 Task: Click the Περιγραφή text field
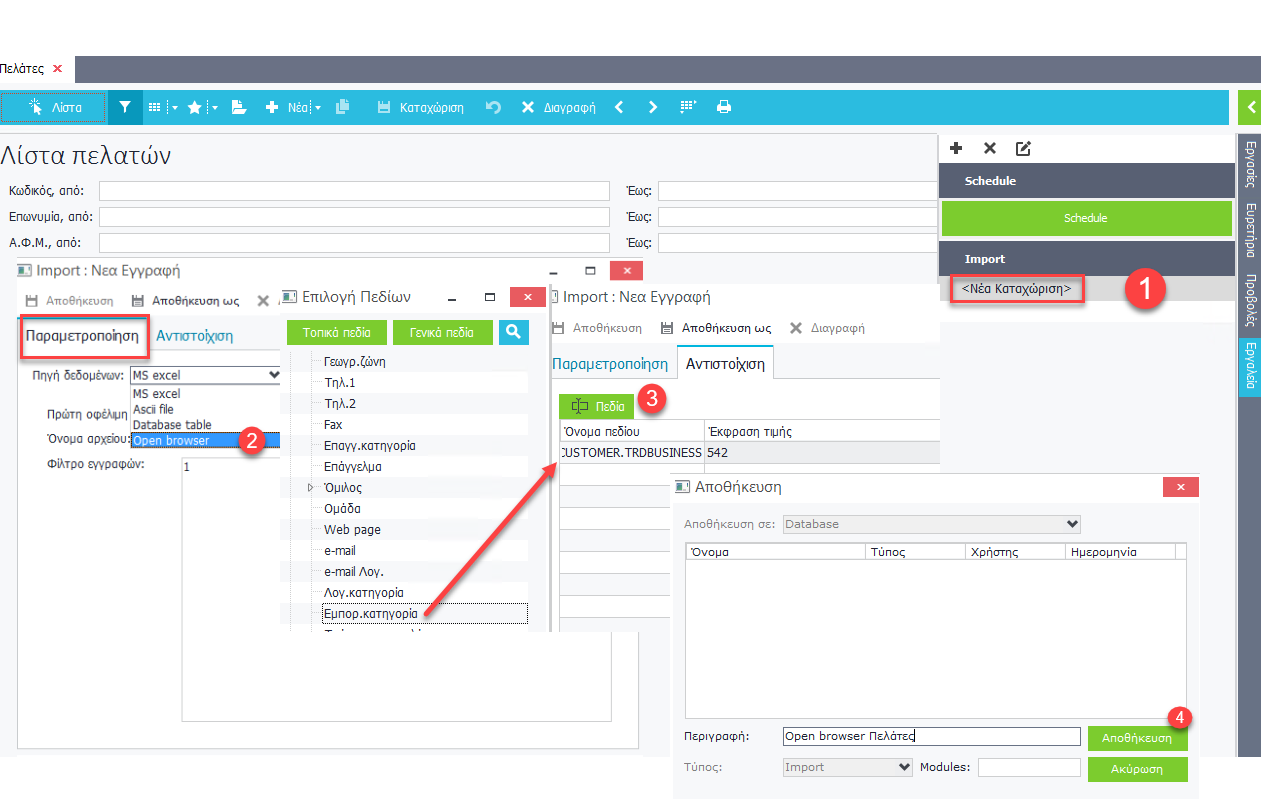tap(930, 736)
